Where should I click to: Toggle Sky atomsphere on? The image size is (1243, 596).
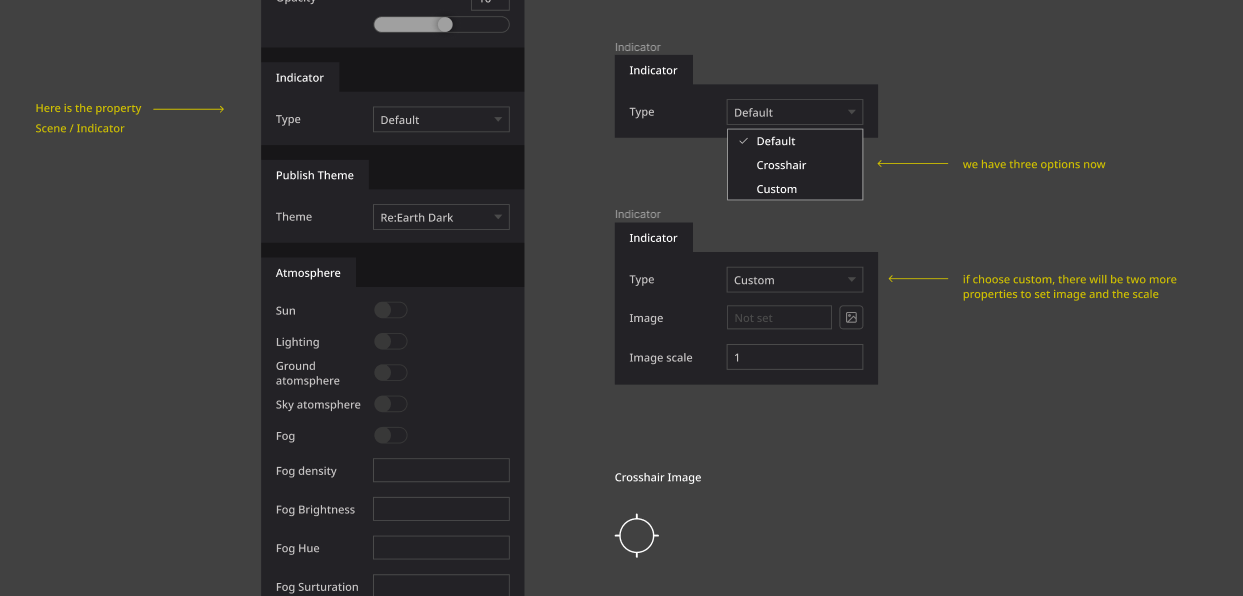coord(390,403)
